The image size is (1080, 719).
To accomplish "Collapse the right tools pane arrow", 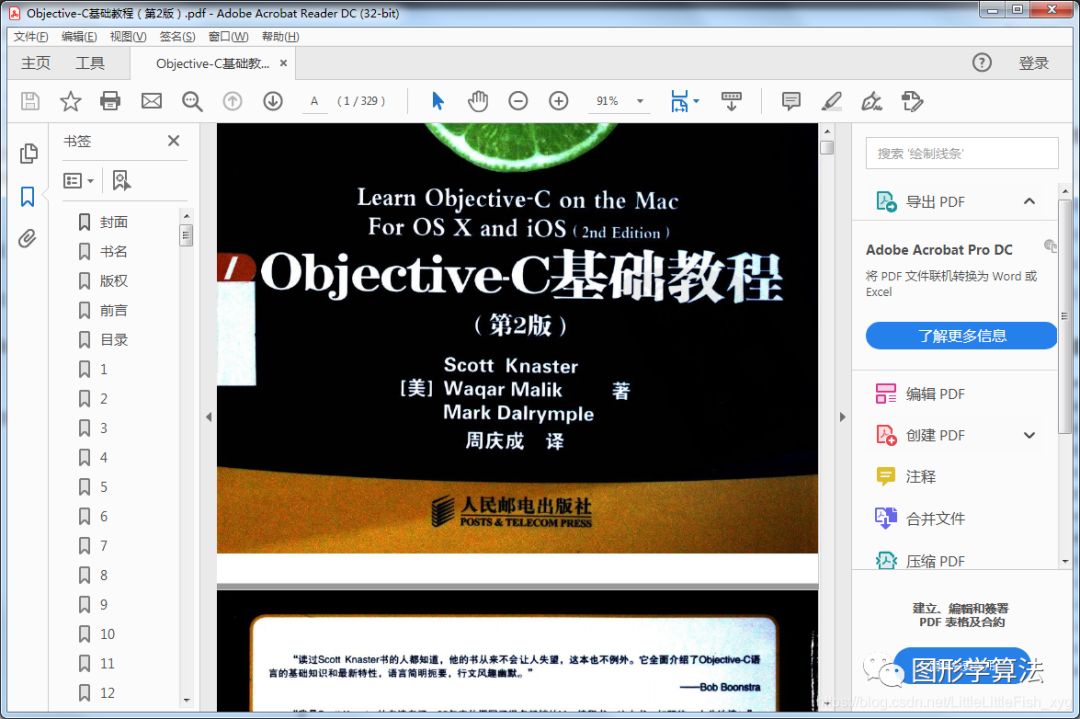I will coord(842,417).
